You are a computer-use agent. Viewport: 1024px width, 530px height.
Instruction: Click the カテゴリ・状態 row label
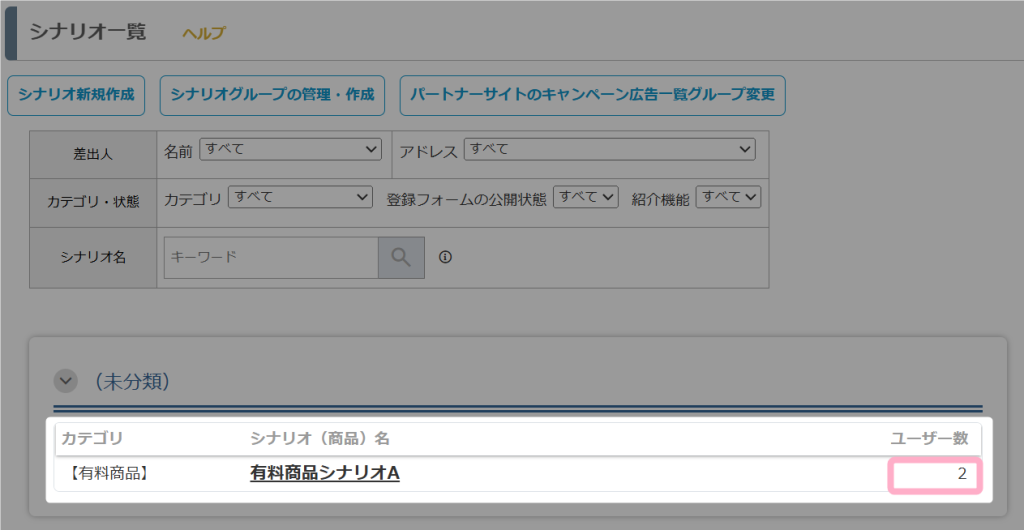click(93, 202)
